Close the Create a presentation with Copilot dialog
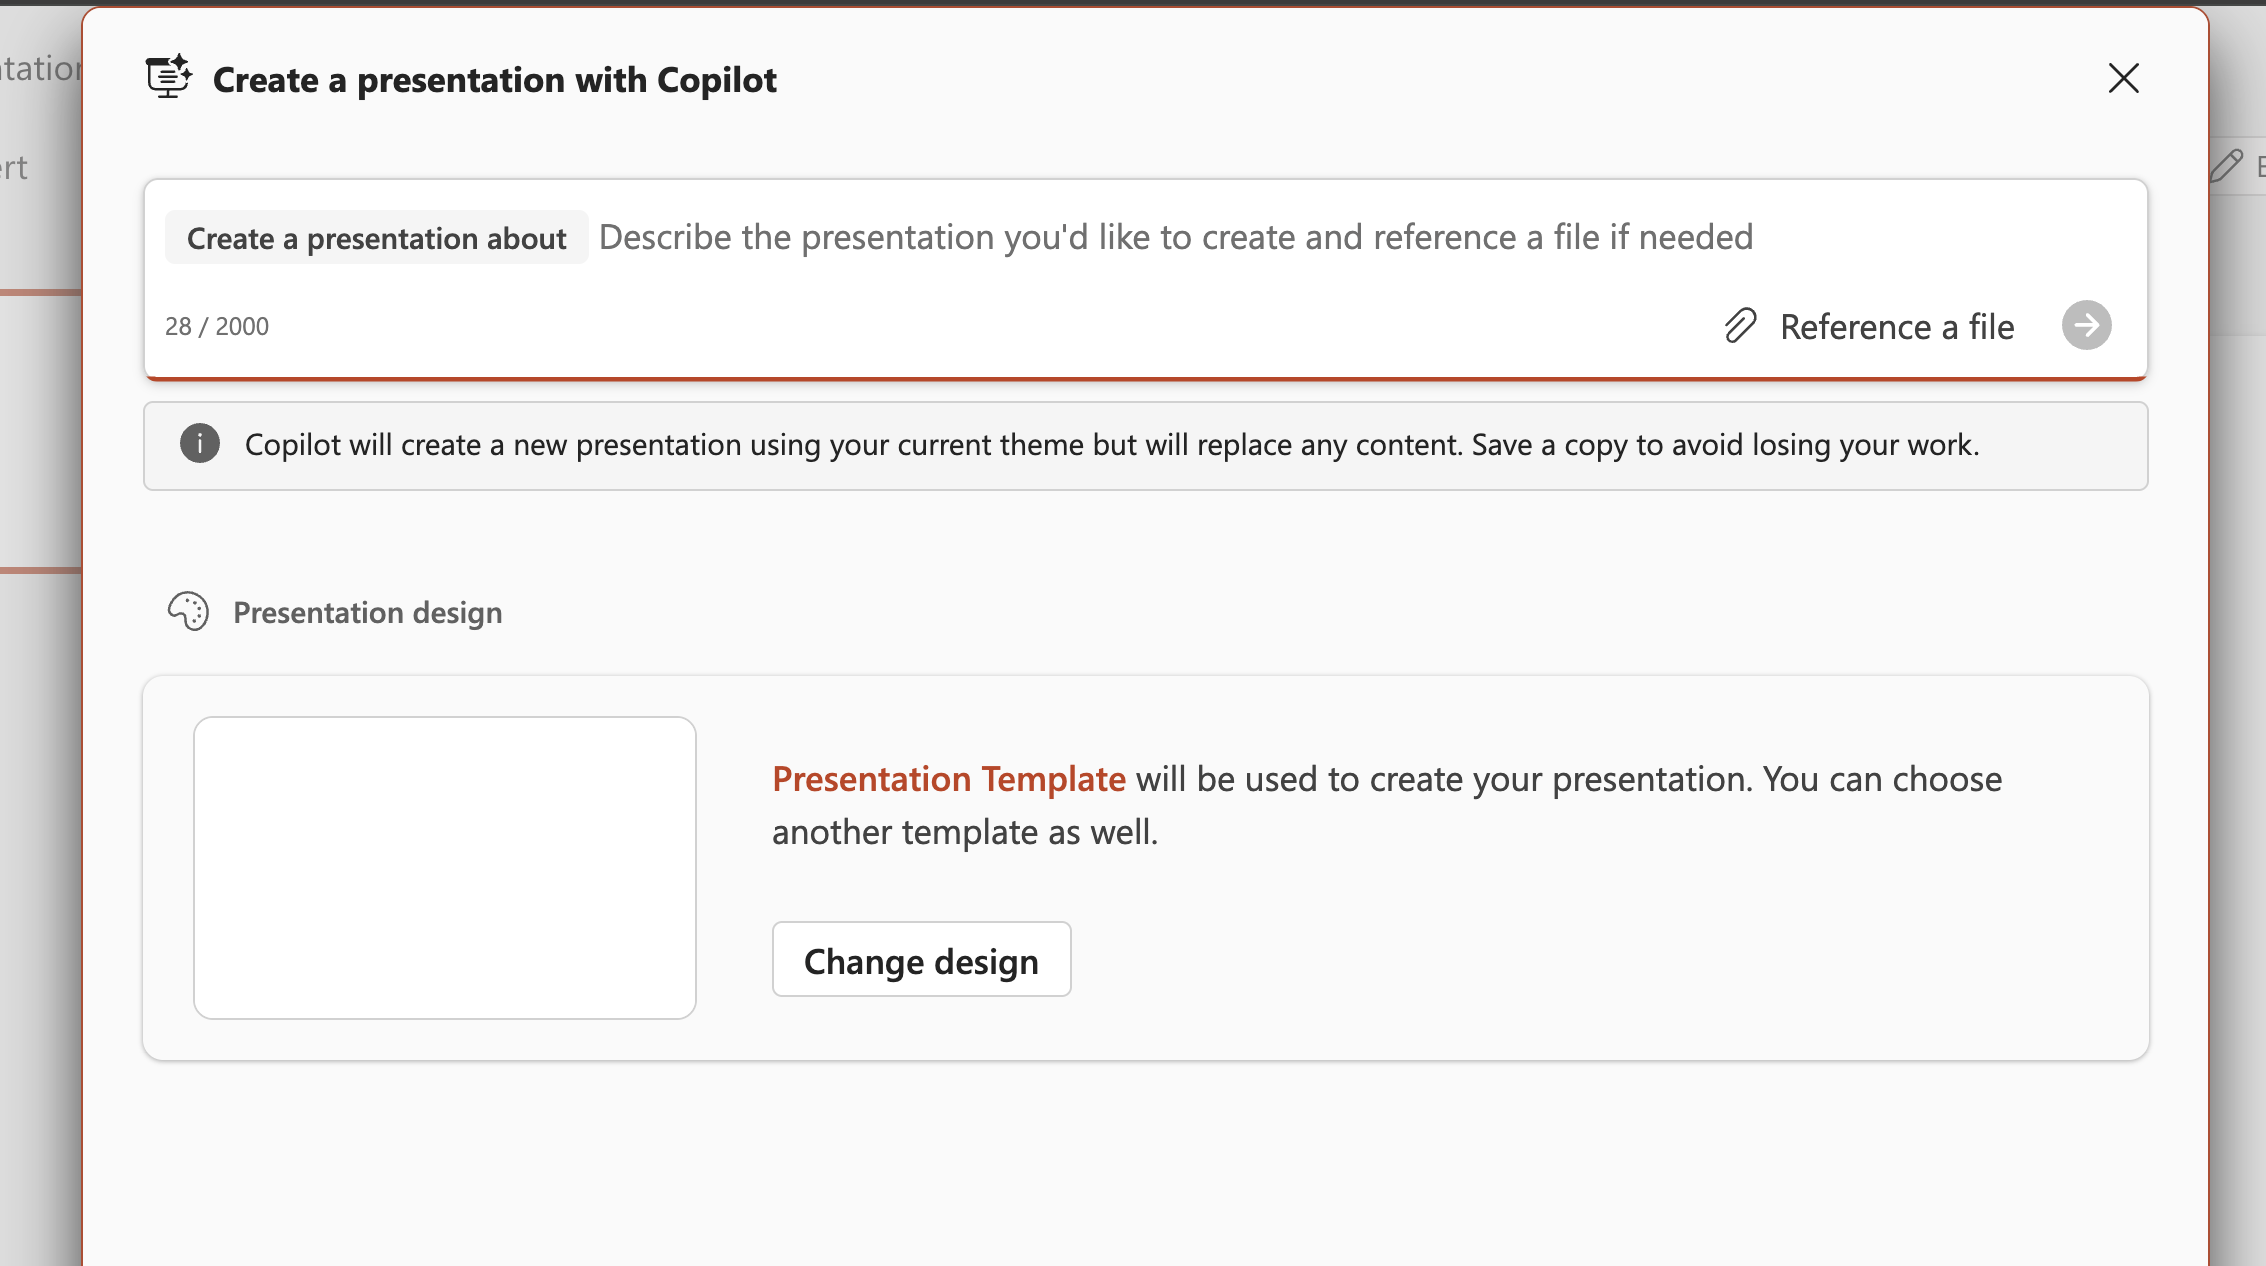2266x1266 pixels. (2123, 78)
